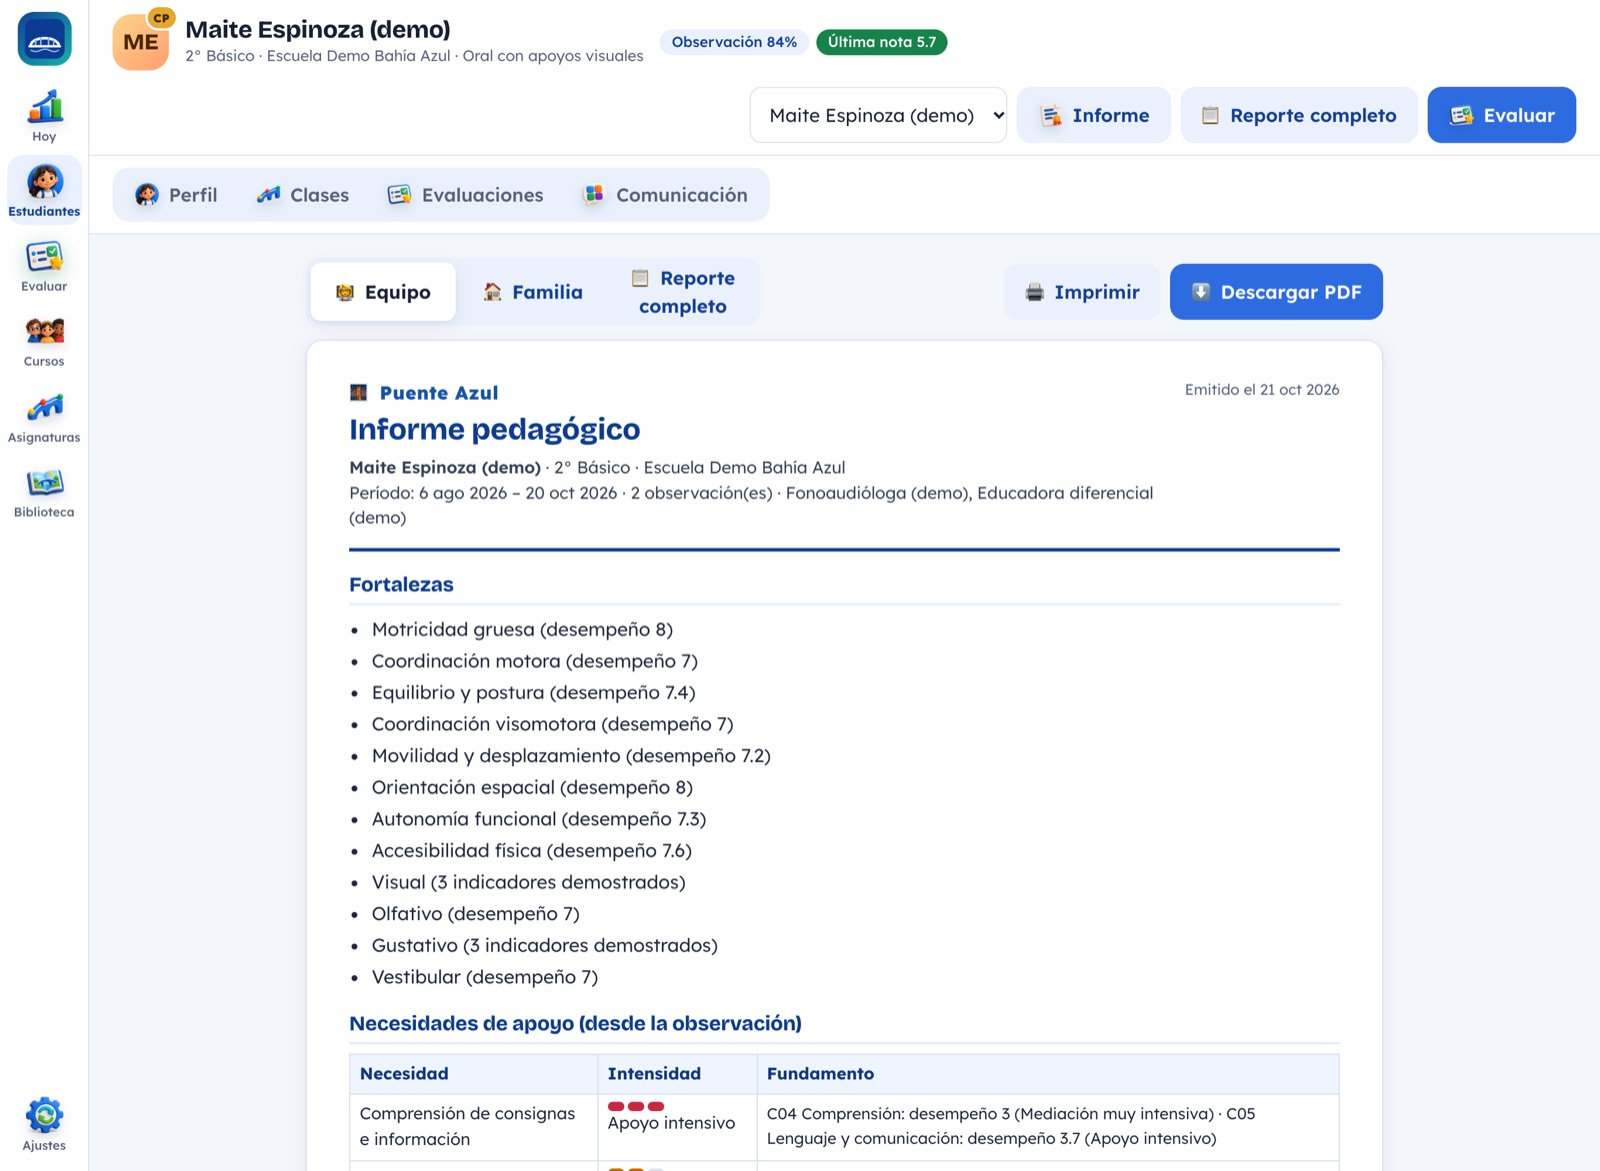Open the Biblioteca sidebar item
Screen dimensions: 1600x1171
coord(44,492)
